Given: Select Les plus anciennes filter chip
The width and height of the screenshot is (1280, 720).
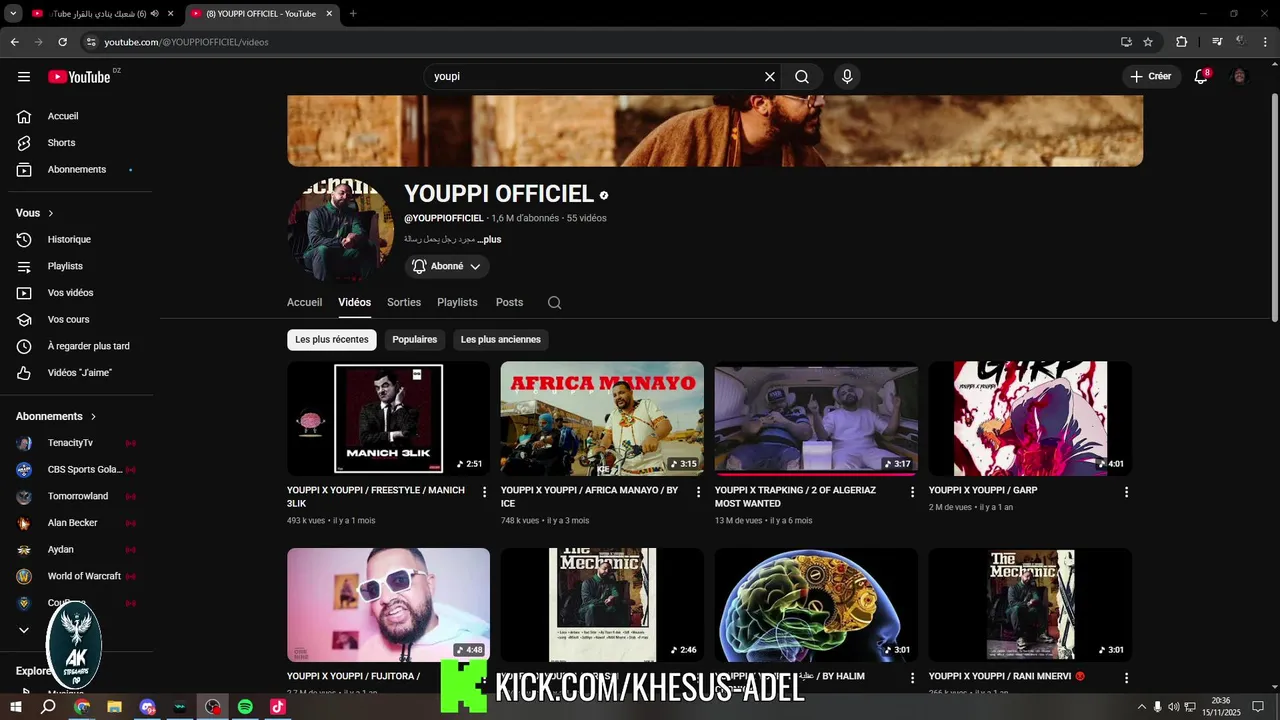Looking at the screenshot, I should [501, 340].
